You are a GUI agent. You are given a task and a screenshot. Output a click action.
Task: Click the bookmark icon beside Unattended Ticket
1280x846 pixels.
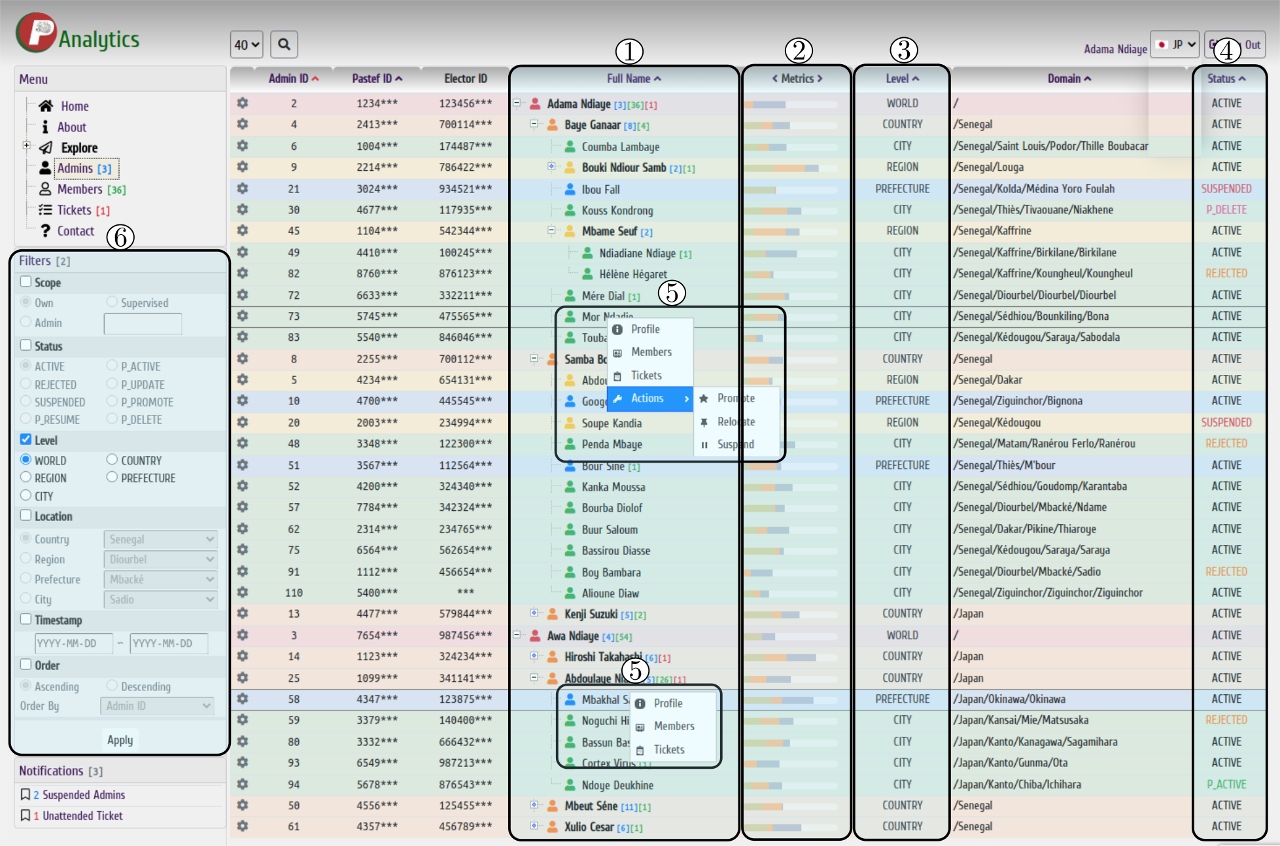pyautogui.click(x=26, y=816)
